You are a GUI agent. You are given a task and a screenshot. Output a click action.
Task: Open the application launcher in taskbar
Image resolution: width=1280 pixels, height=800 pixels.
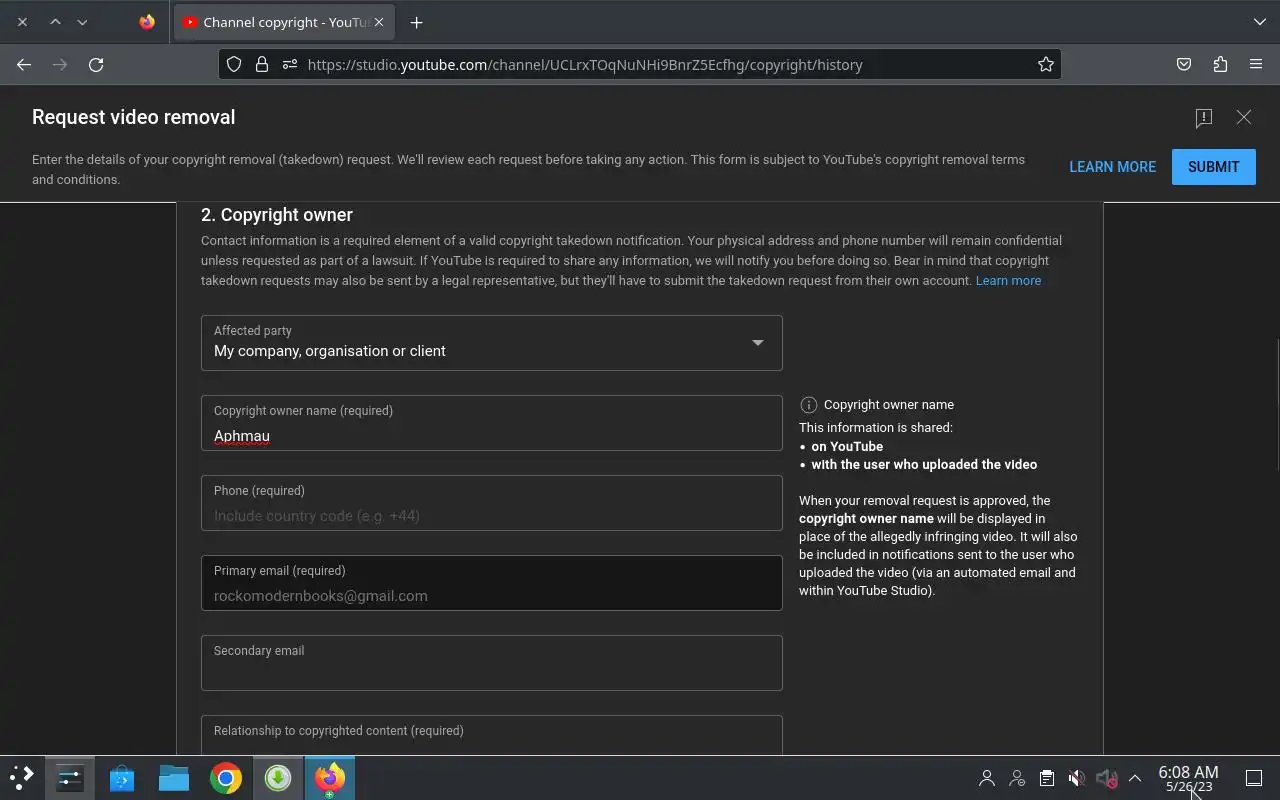tap(22, 778)
